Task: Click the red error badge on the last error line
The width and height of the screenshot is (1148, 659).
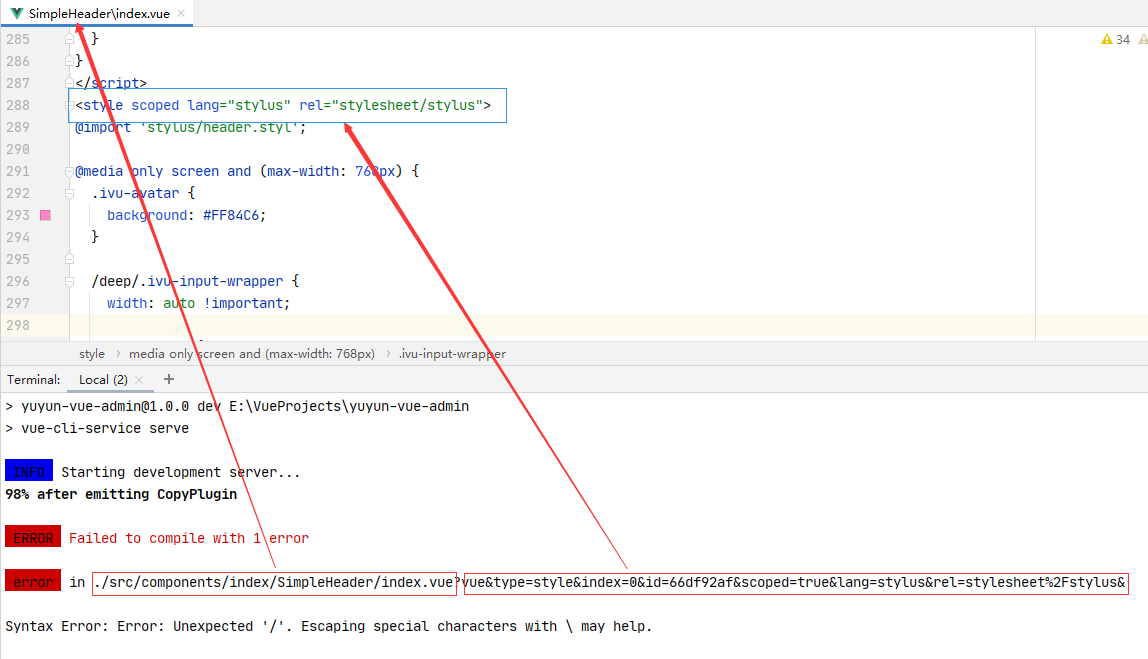Action: pos(32,581)
